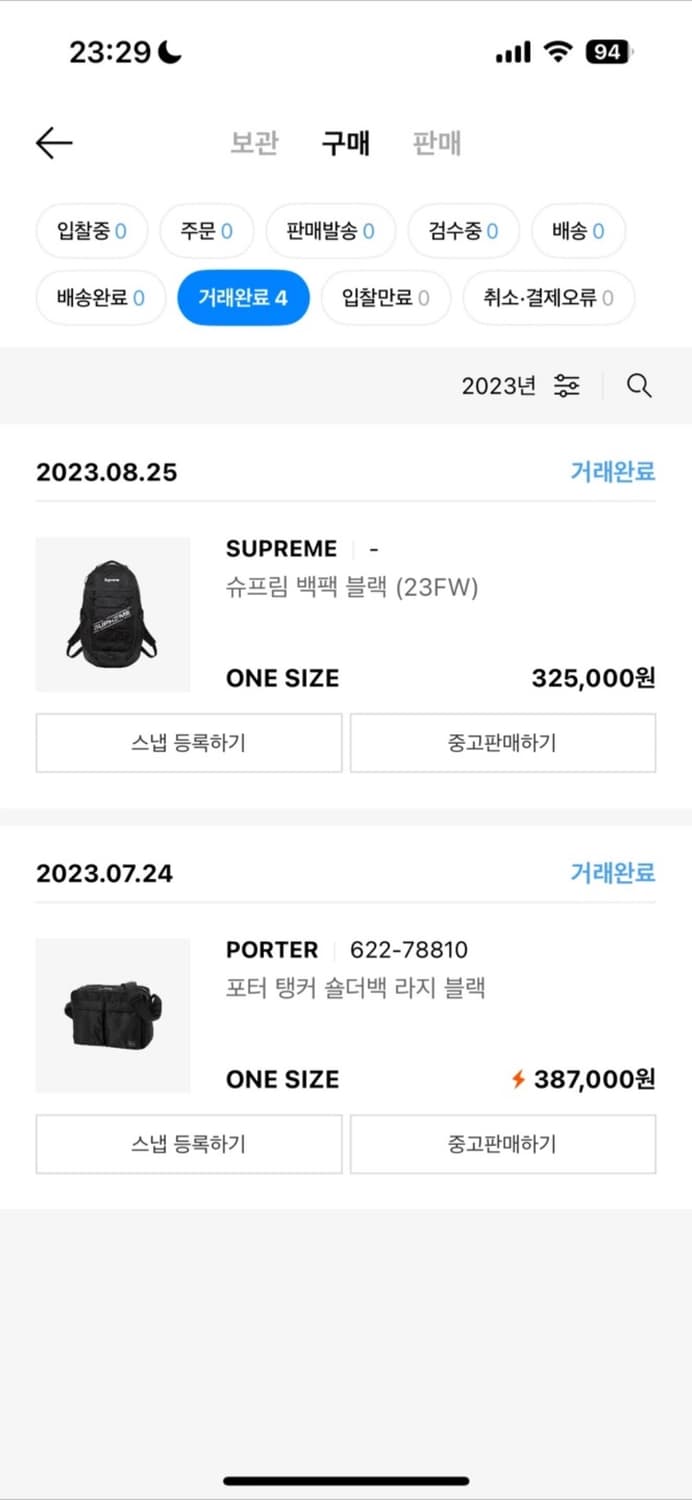Tap 중고판매하기 under the Porter bag
This screenshot has height=1500, width=692.
tap(503, 1144)
